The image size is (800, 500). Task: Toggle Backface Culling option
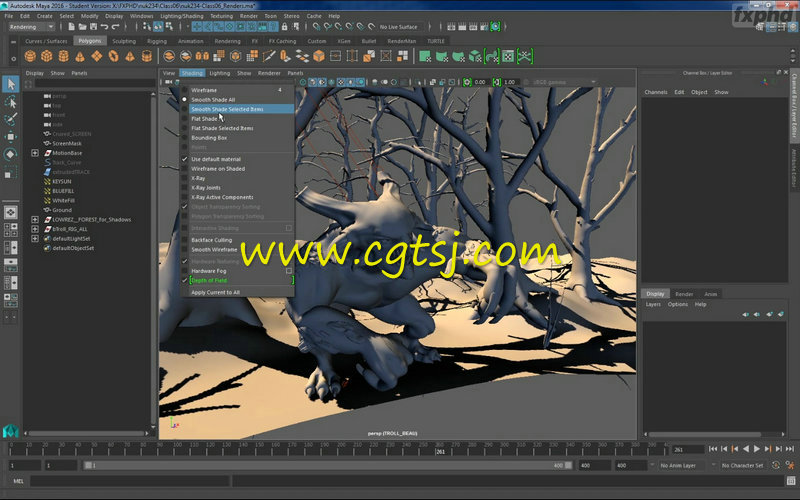click(211, 240)
